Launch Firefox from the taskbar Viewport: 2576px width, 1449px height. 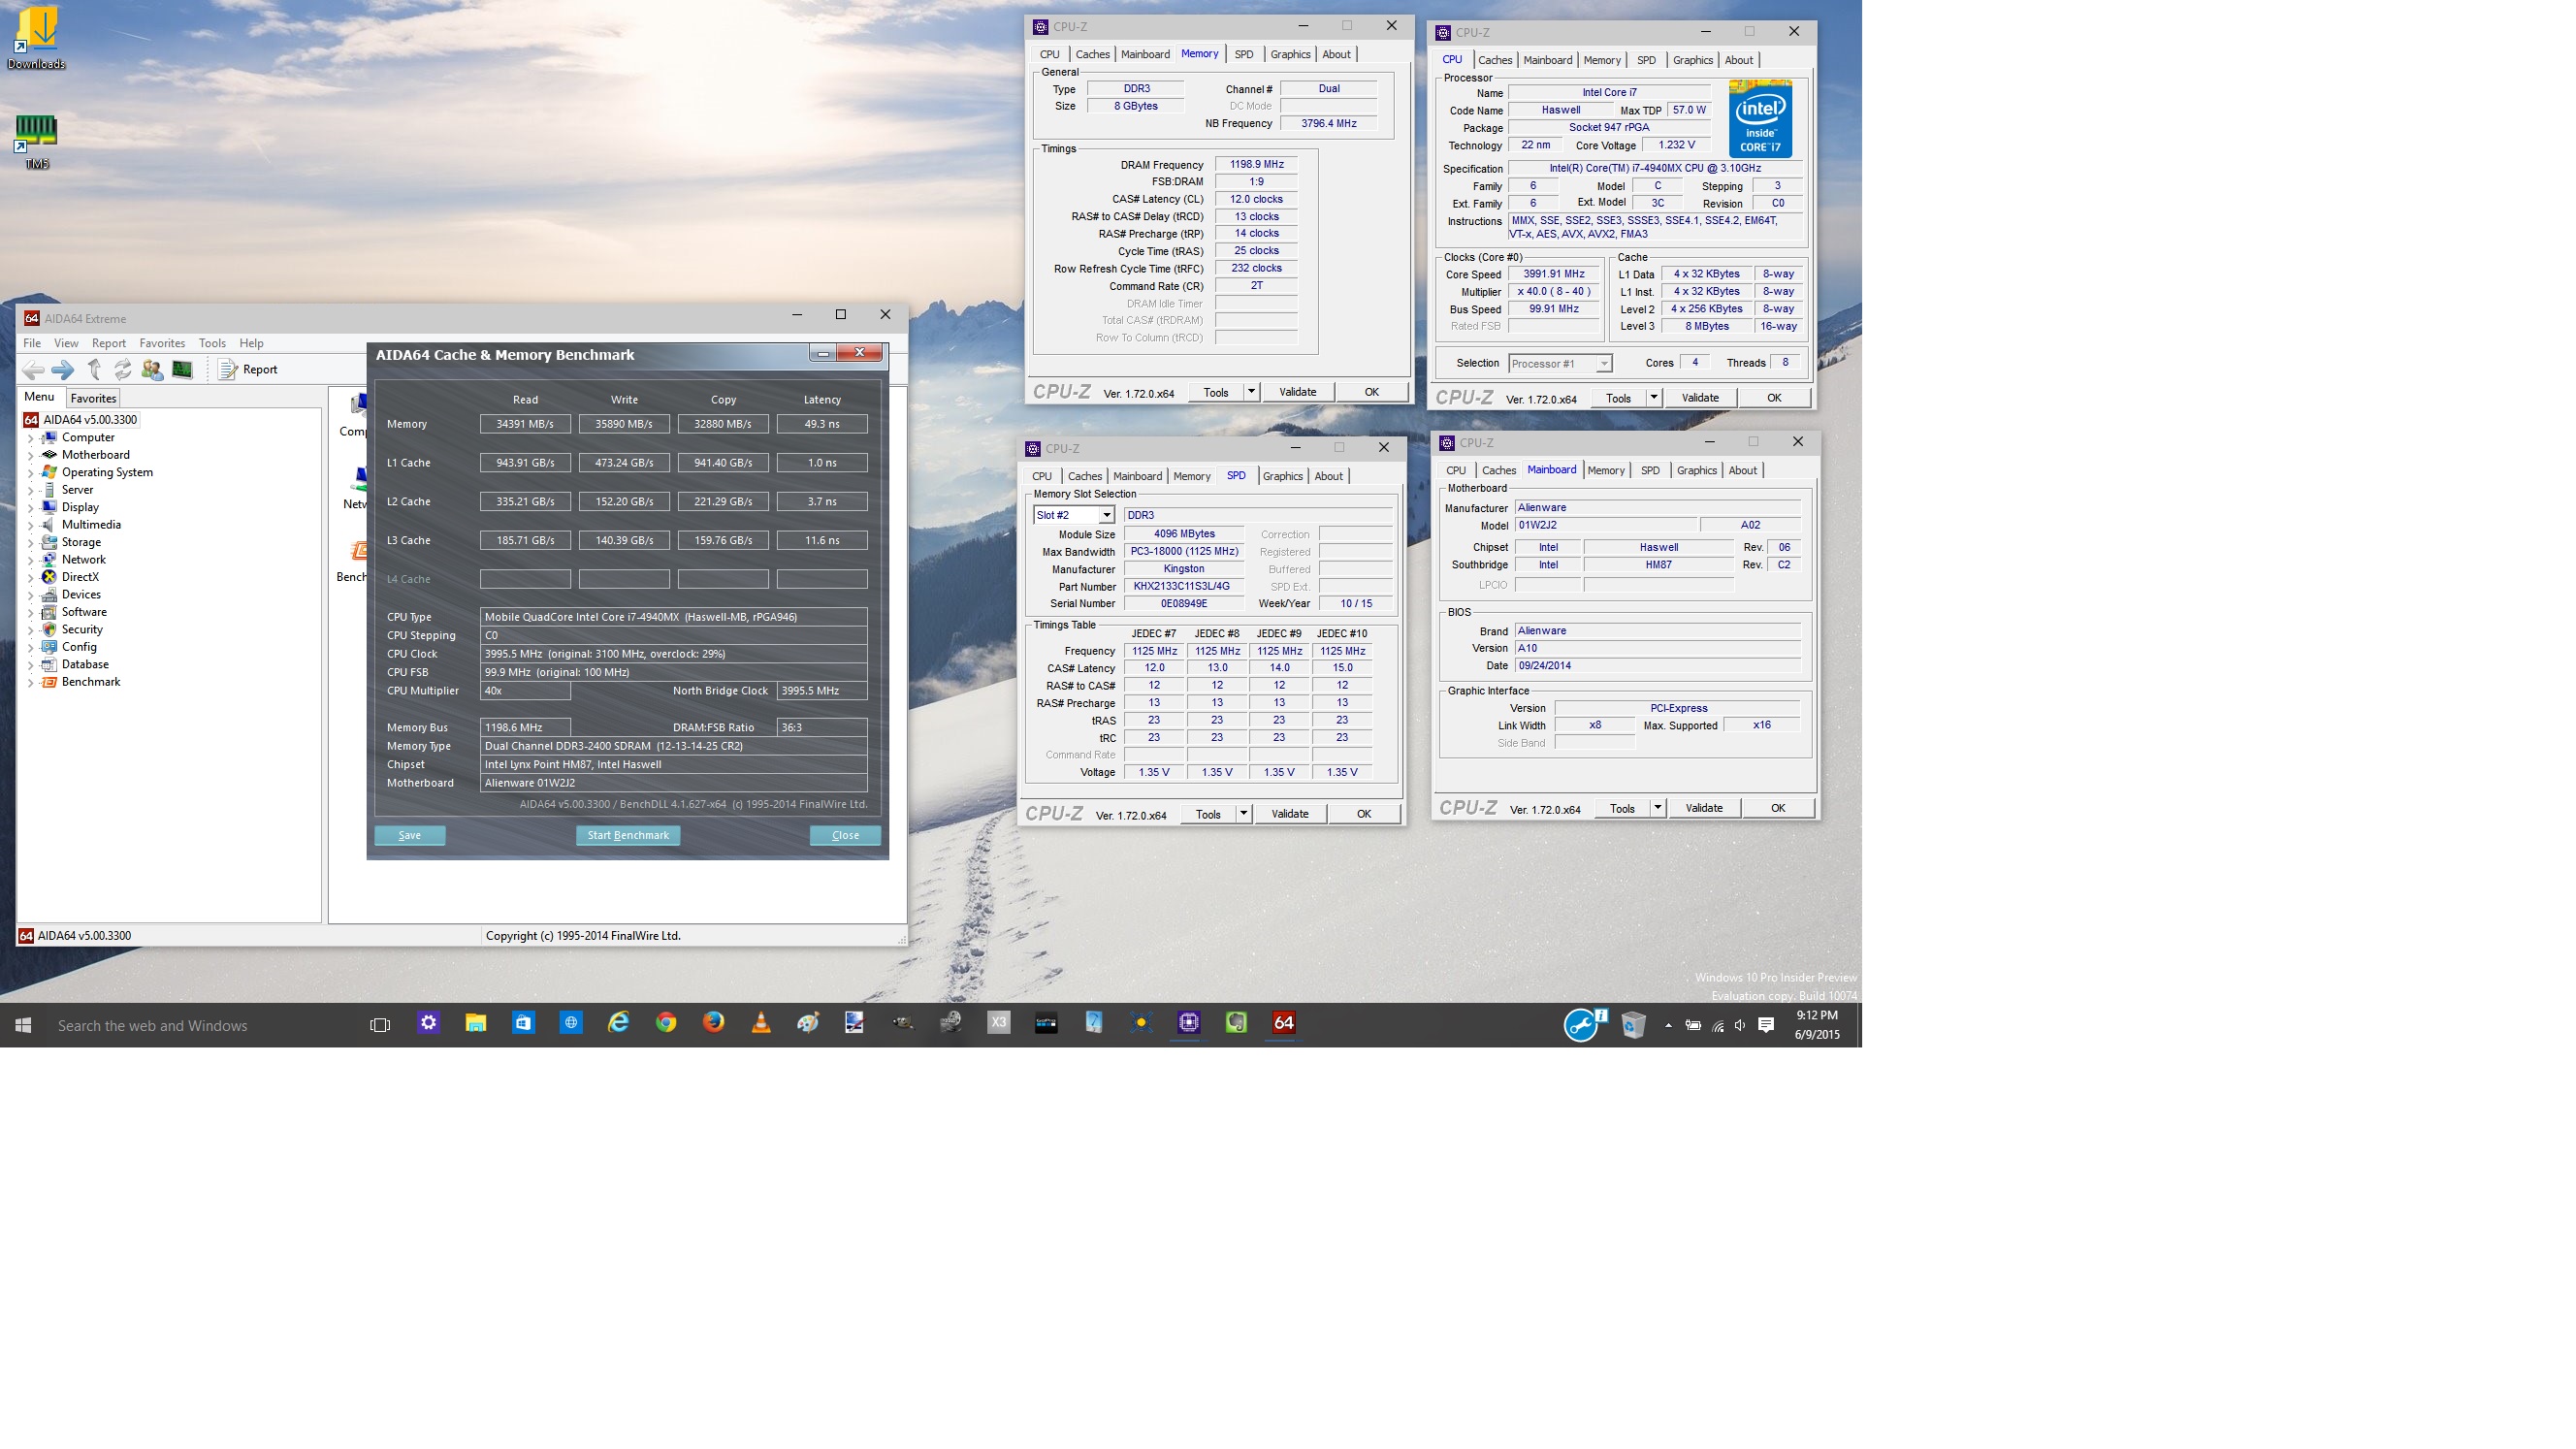713,1023
